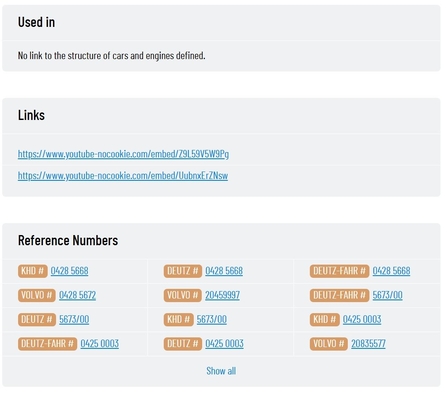The height and width of the screenshot is (400, 448).
Task: Open DEUTZ-FAHR reference number 0428 5668
Action: [391, 271]
